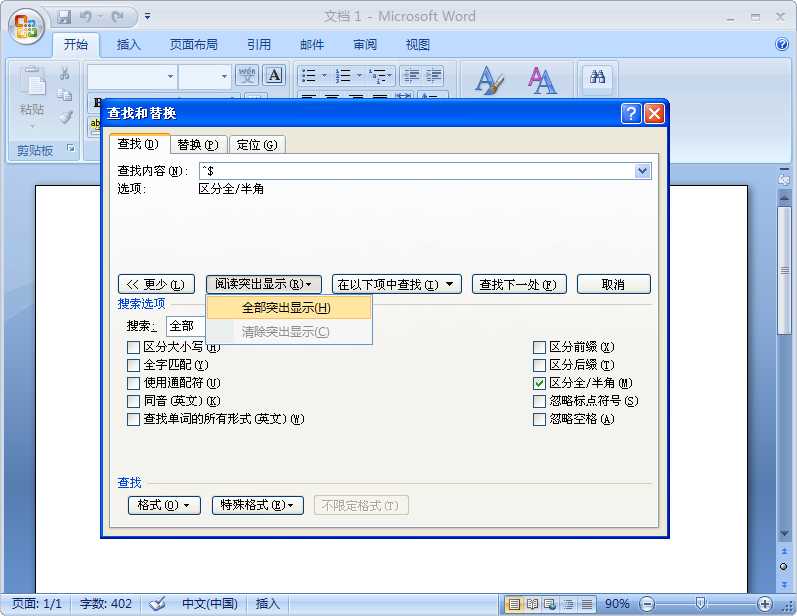Click the 取消 button
The height and width of the screenshot is (616, 797).
614,284
